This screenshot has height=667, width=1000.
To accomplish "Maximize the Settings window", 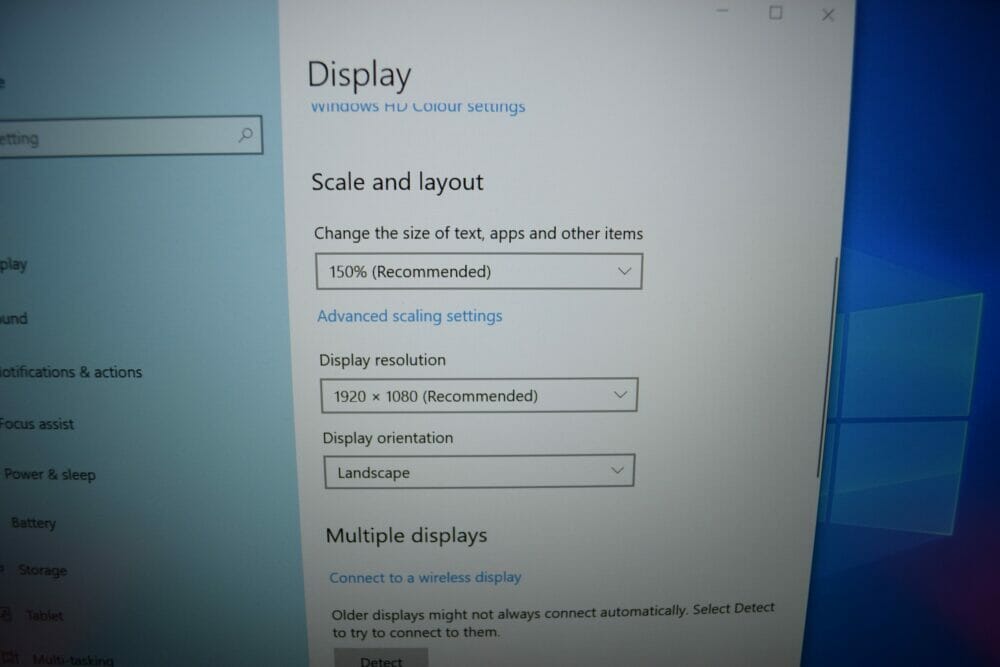I will [x=776, y=13].
